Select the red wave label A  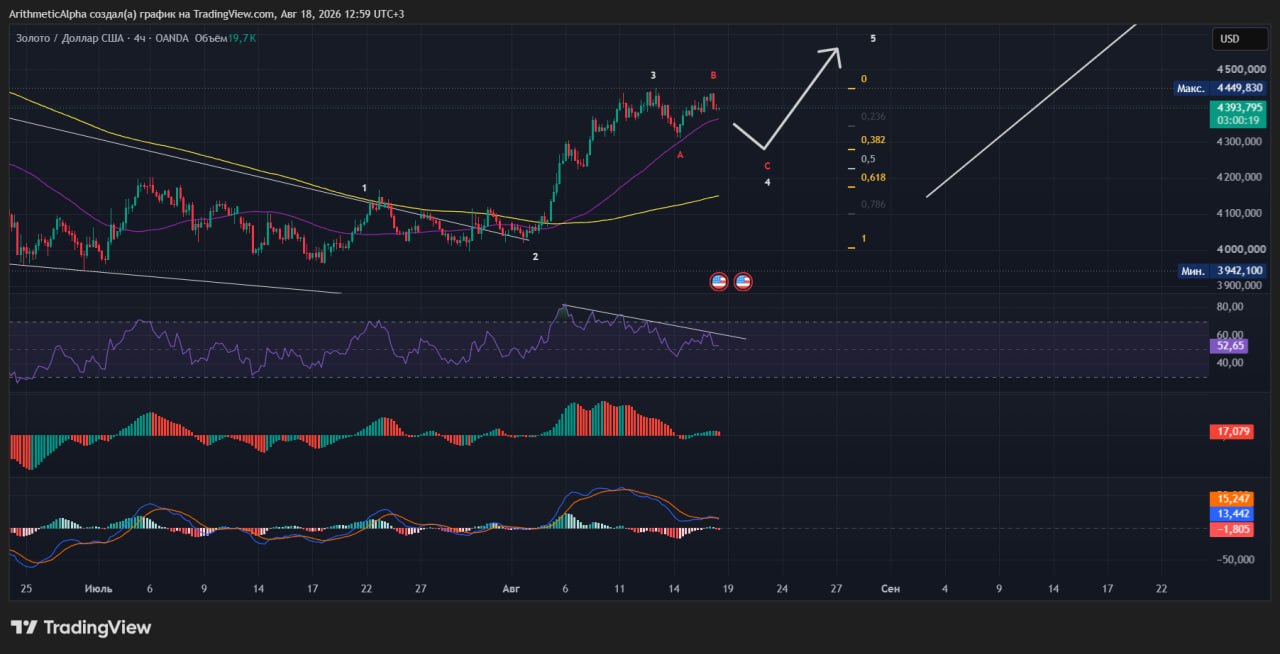(680, 155)
